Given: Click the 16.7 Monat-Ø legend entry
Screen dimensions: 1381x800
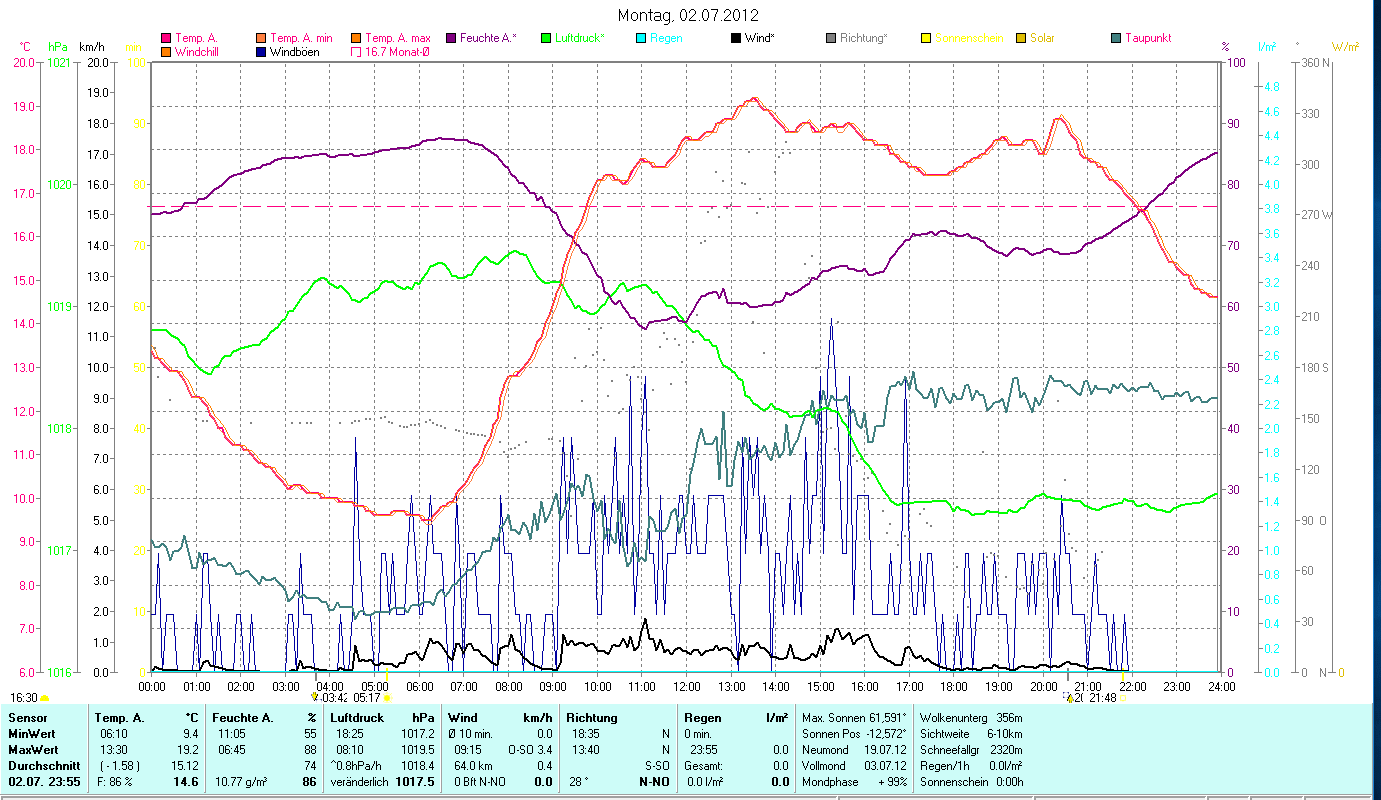Looking at the screenshot, I should pos(390,52).
